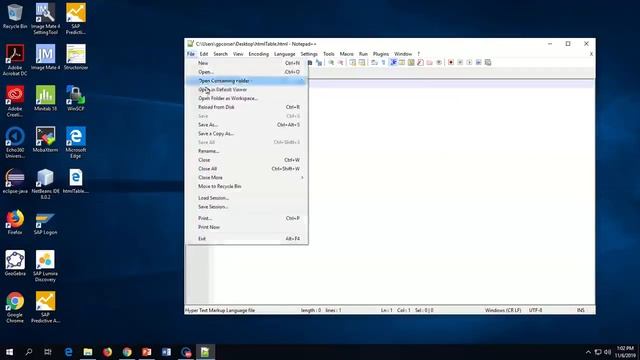Click the user defined language icon

click(402, 62)
